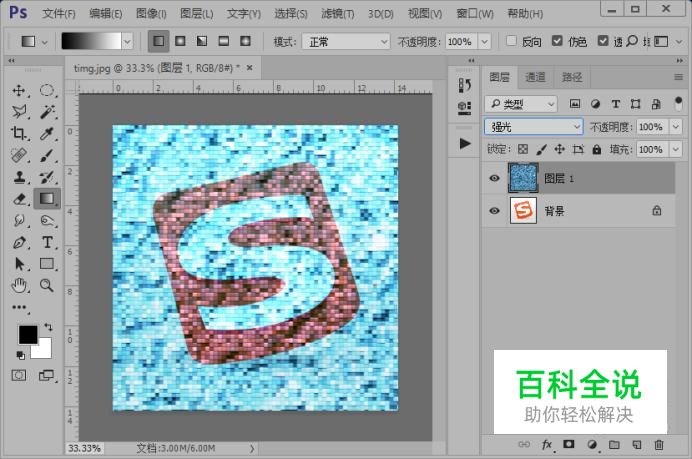Toggle the Dither (仿色) checkbox

pos(557,41)
